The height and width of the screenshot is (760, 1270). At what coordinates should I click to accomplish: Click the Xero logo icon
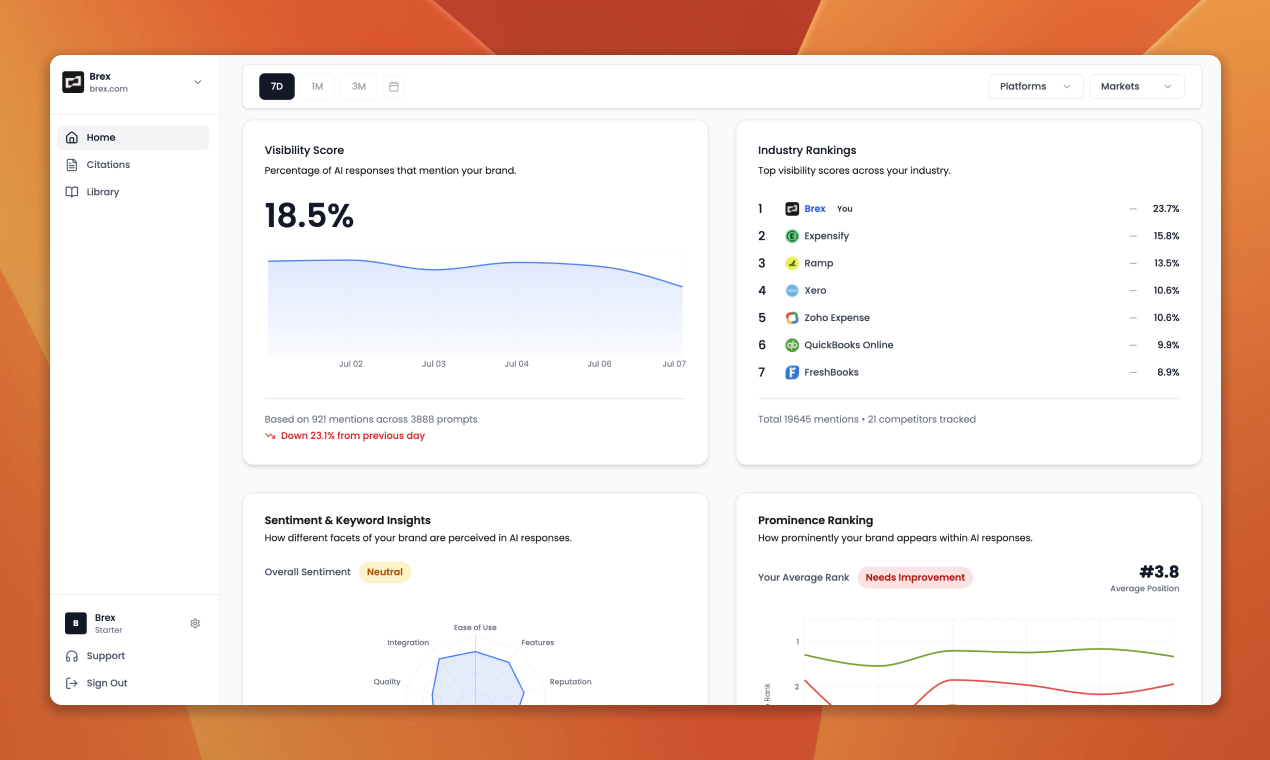(x=792, y=290)
